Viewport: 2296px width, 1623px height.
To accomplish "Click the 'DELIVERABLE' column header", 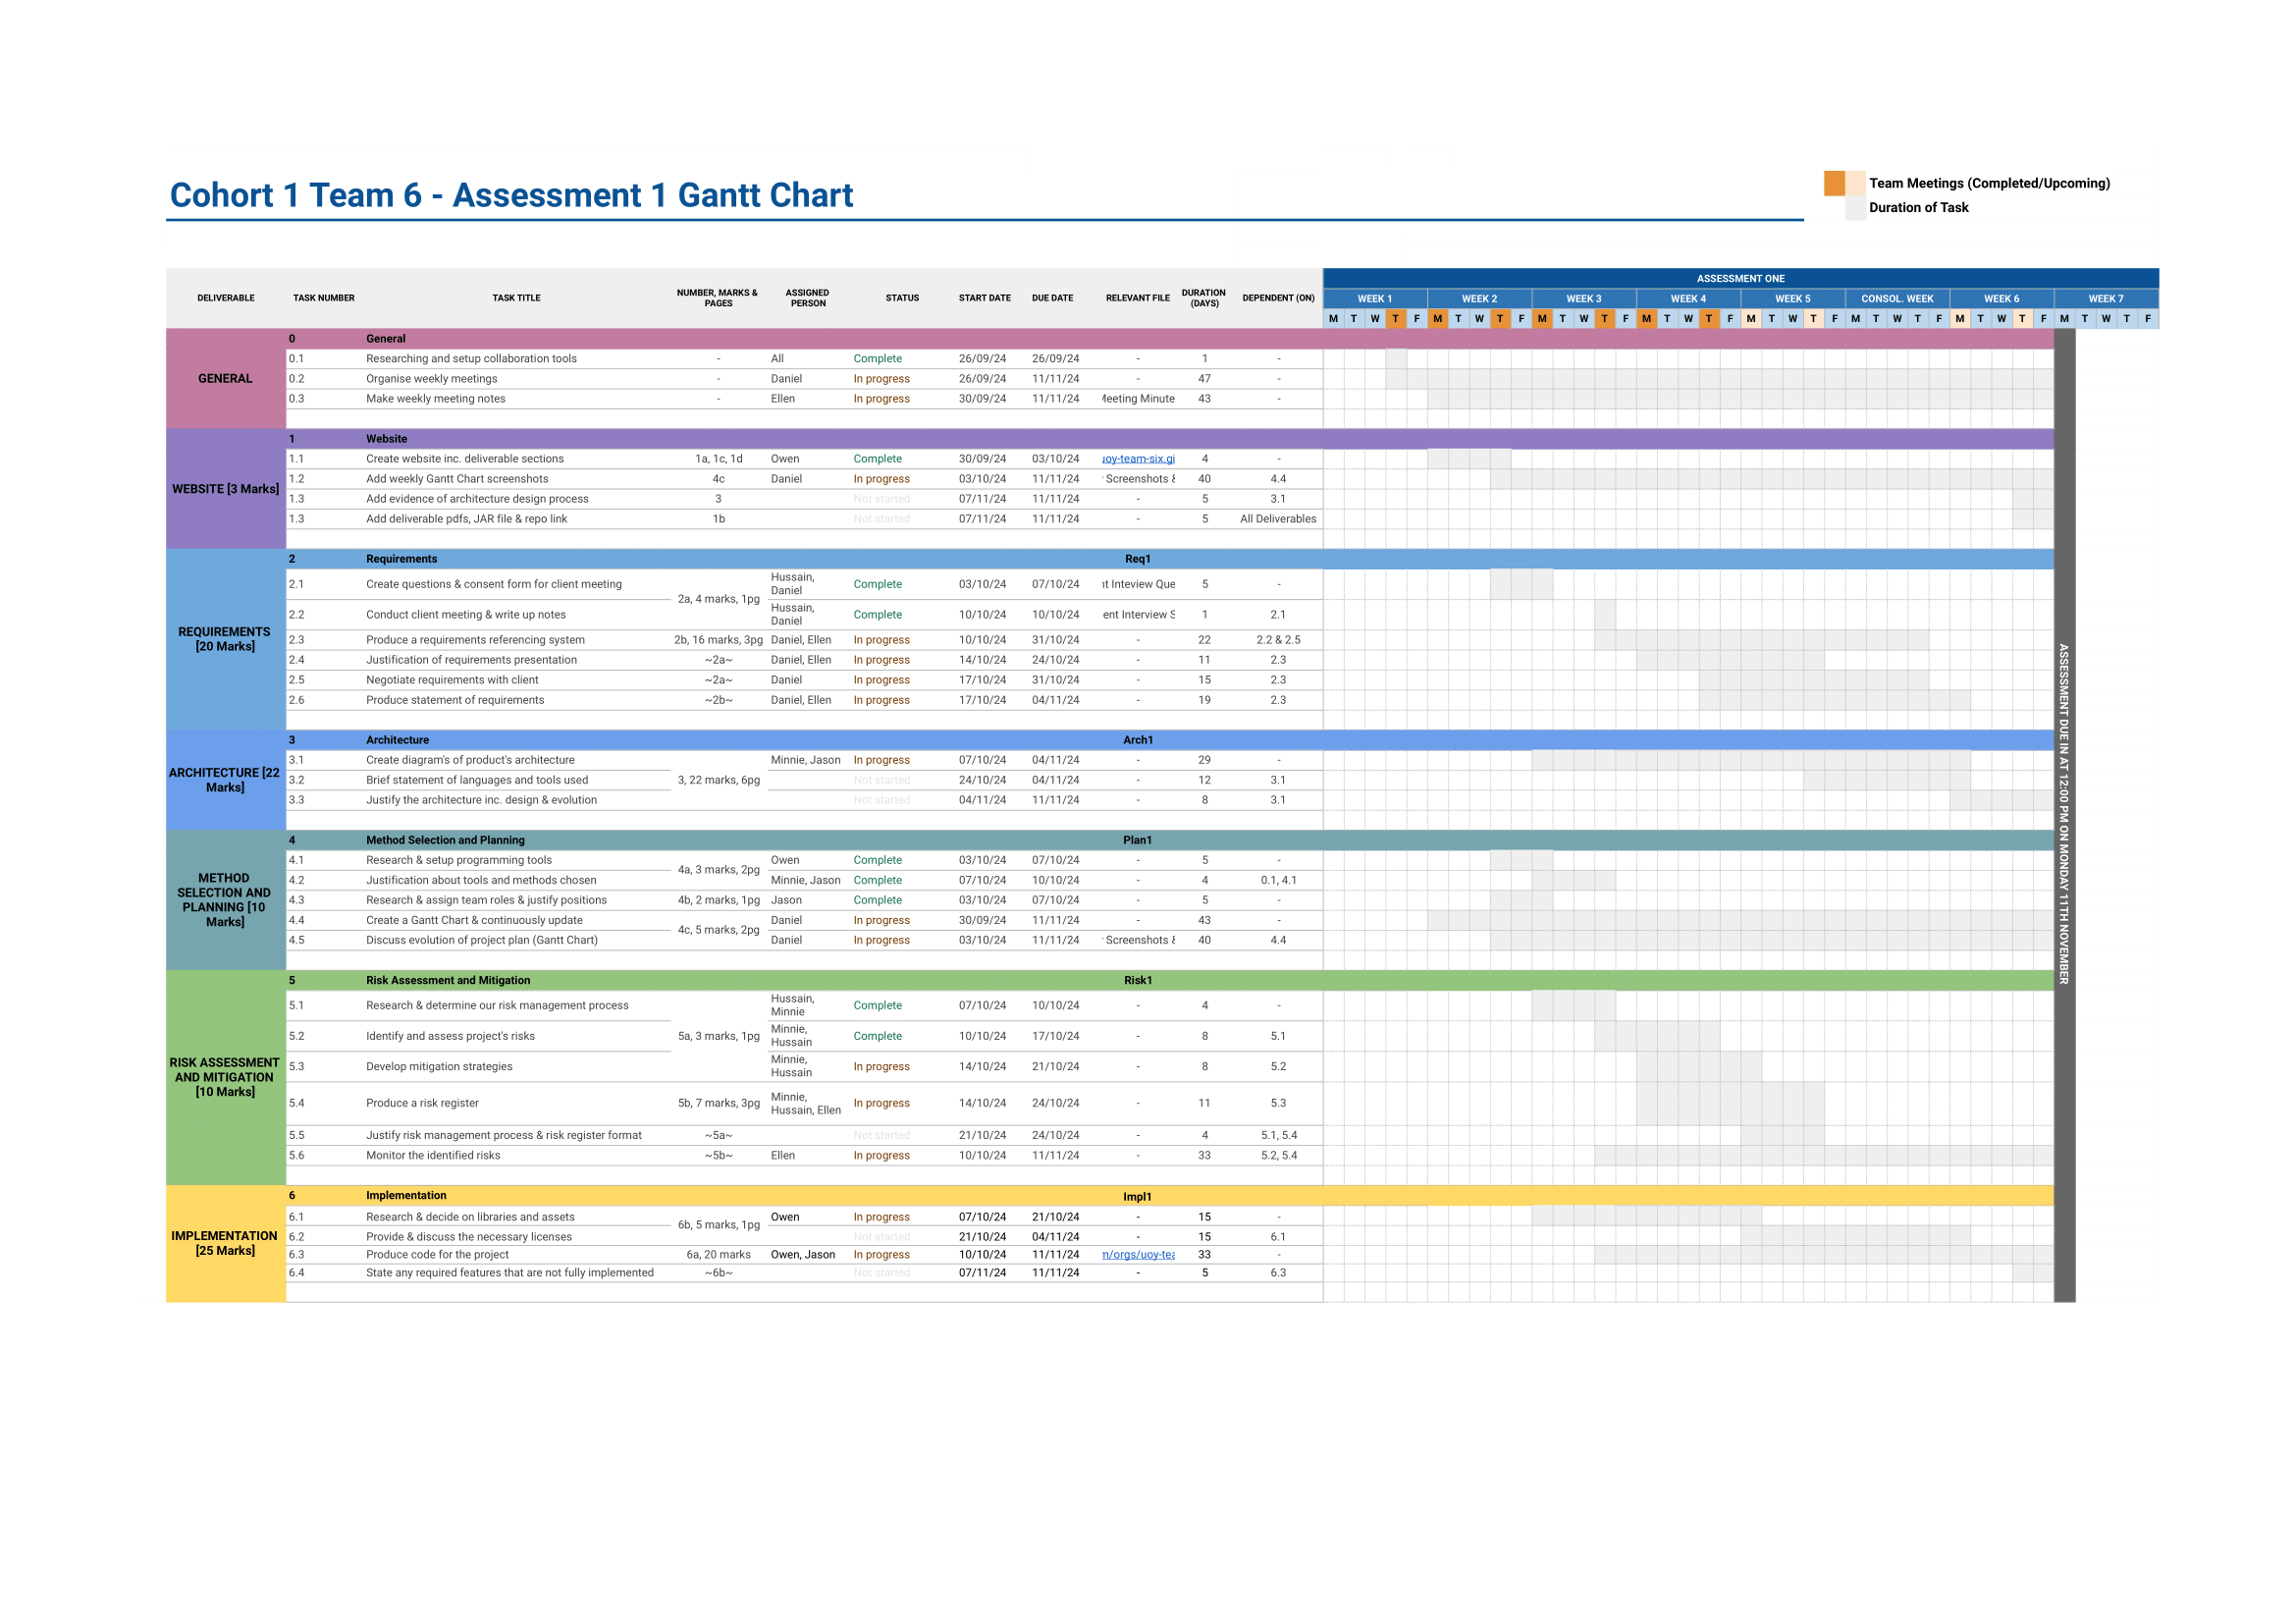I will 226,298.
